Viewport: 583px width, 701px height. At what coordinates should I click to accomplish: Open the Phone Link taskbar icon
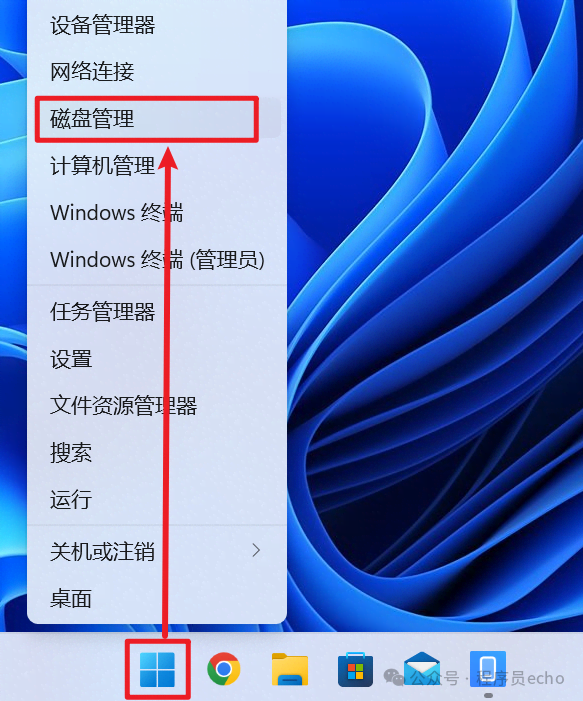[x=488, y=669]
